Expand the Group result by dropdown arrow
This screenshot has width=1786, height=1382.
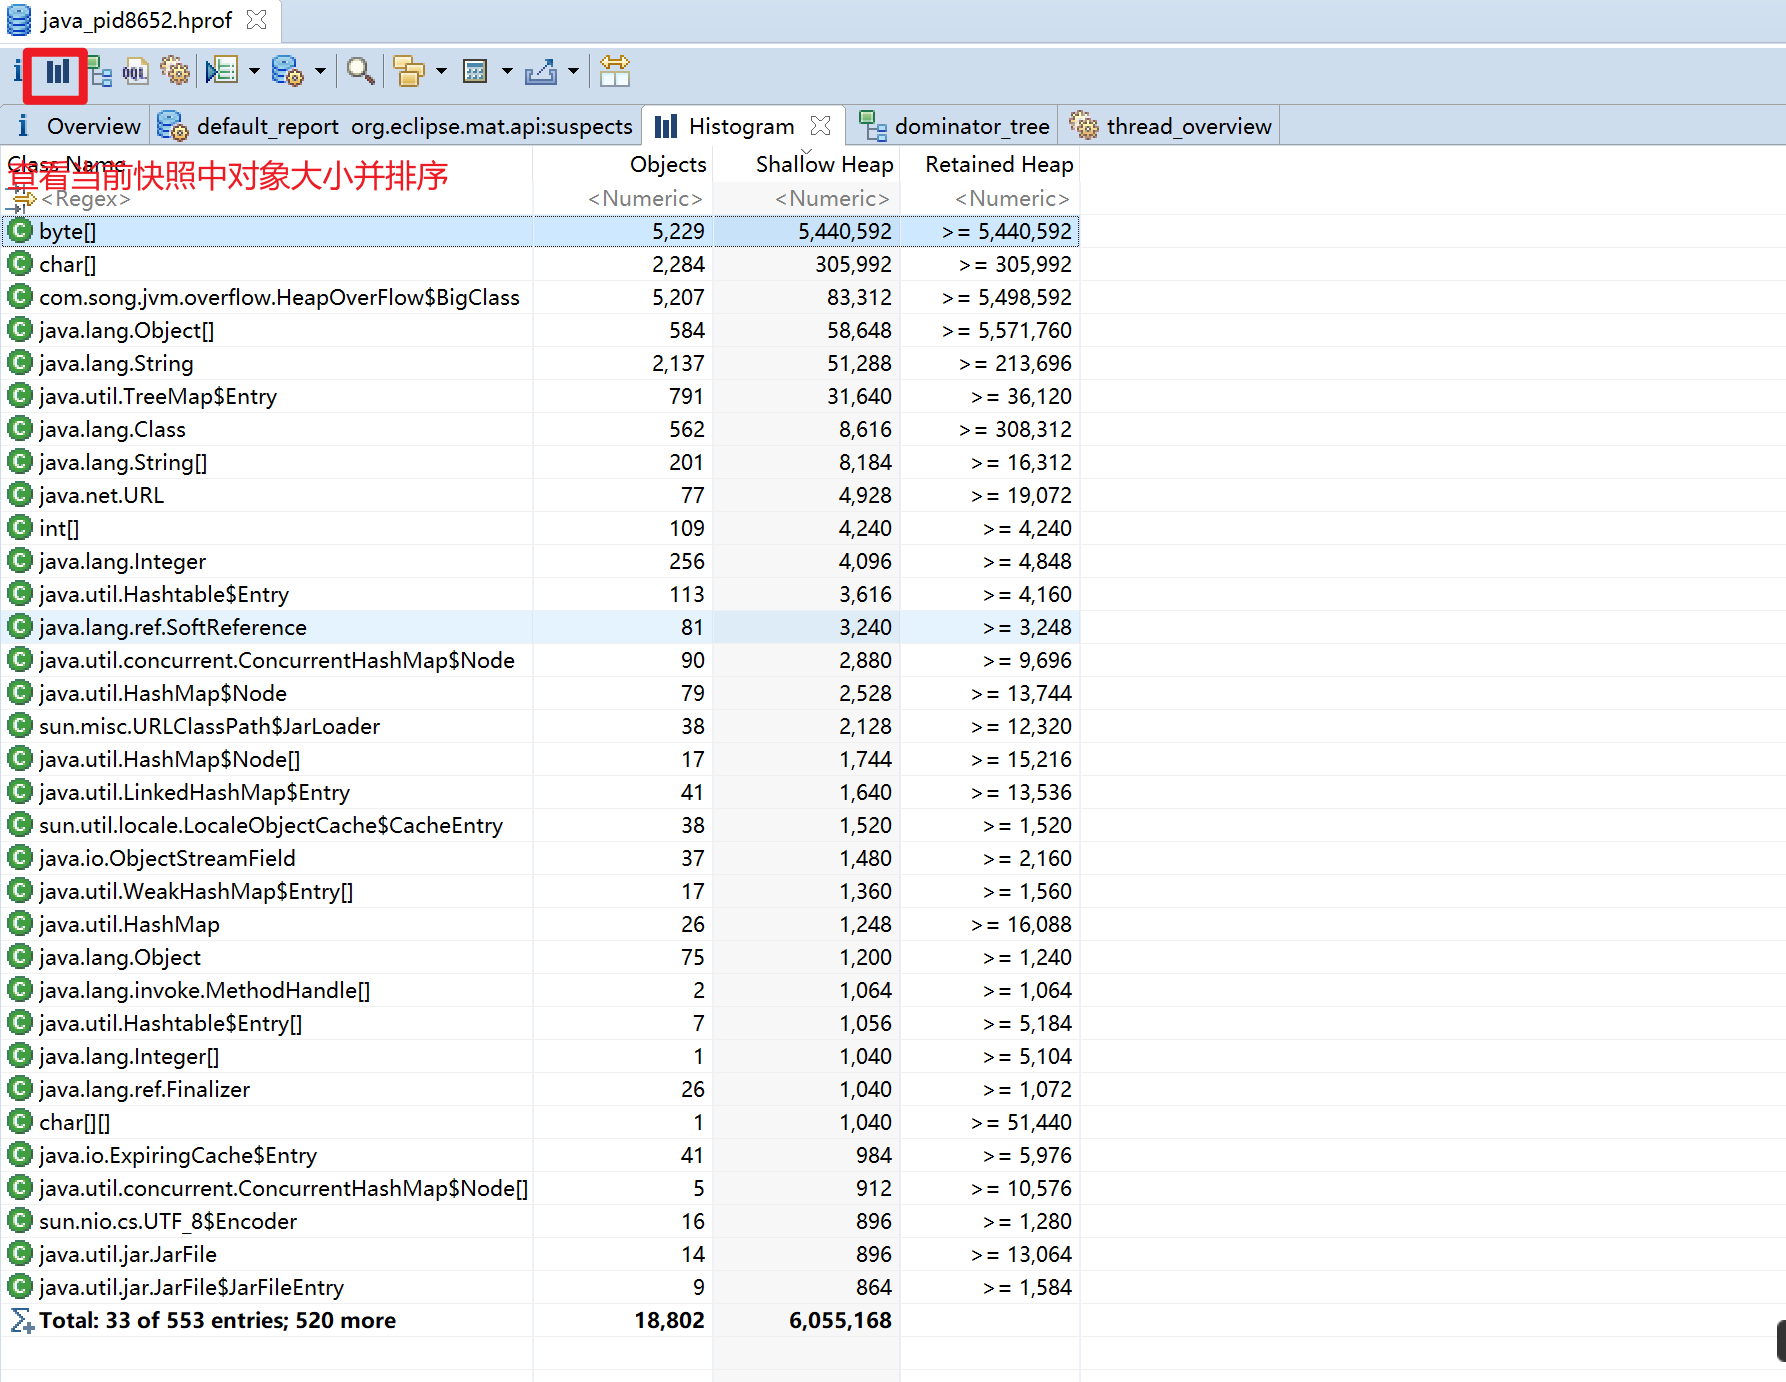tap(441, 72)
